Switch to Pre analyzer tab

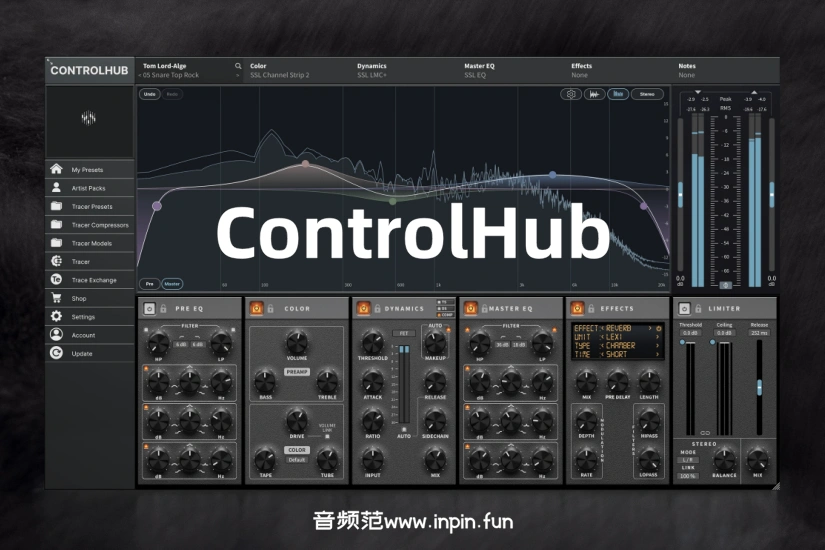click(149, 284)
